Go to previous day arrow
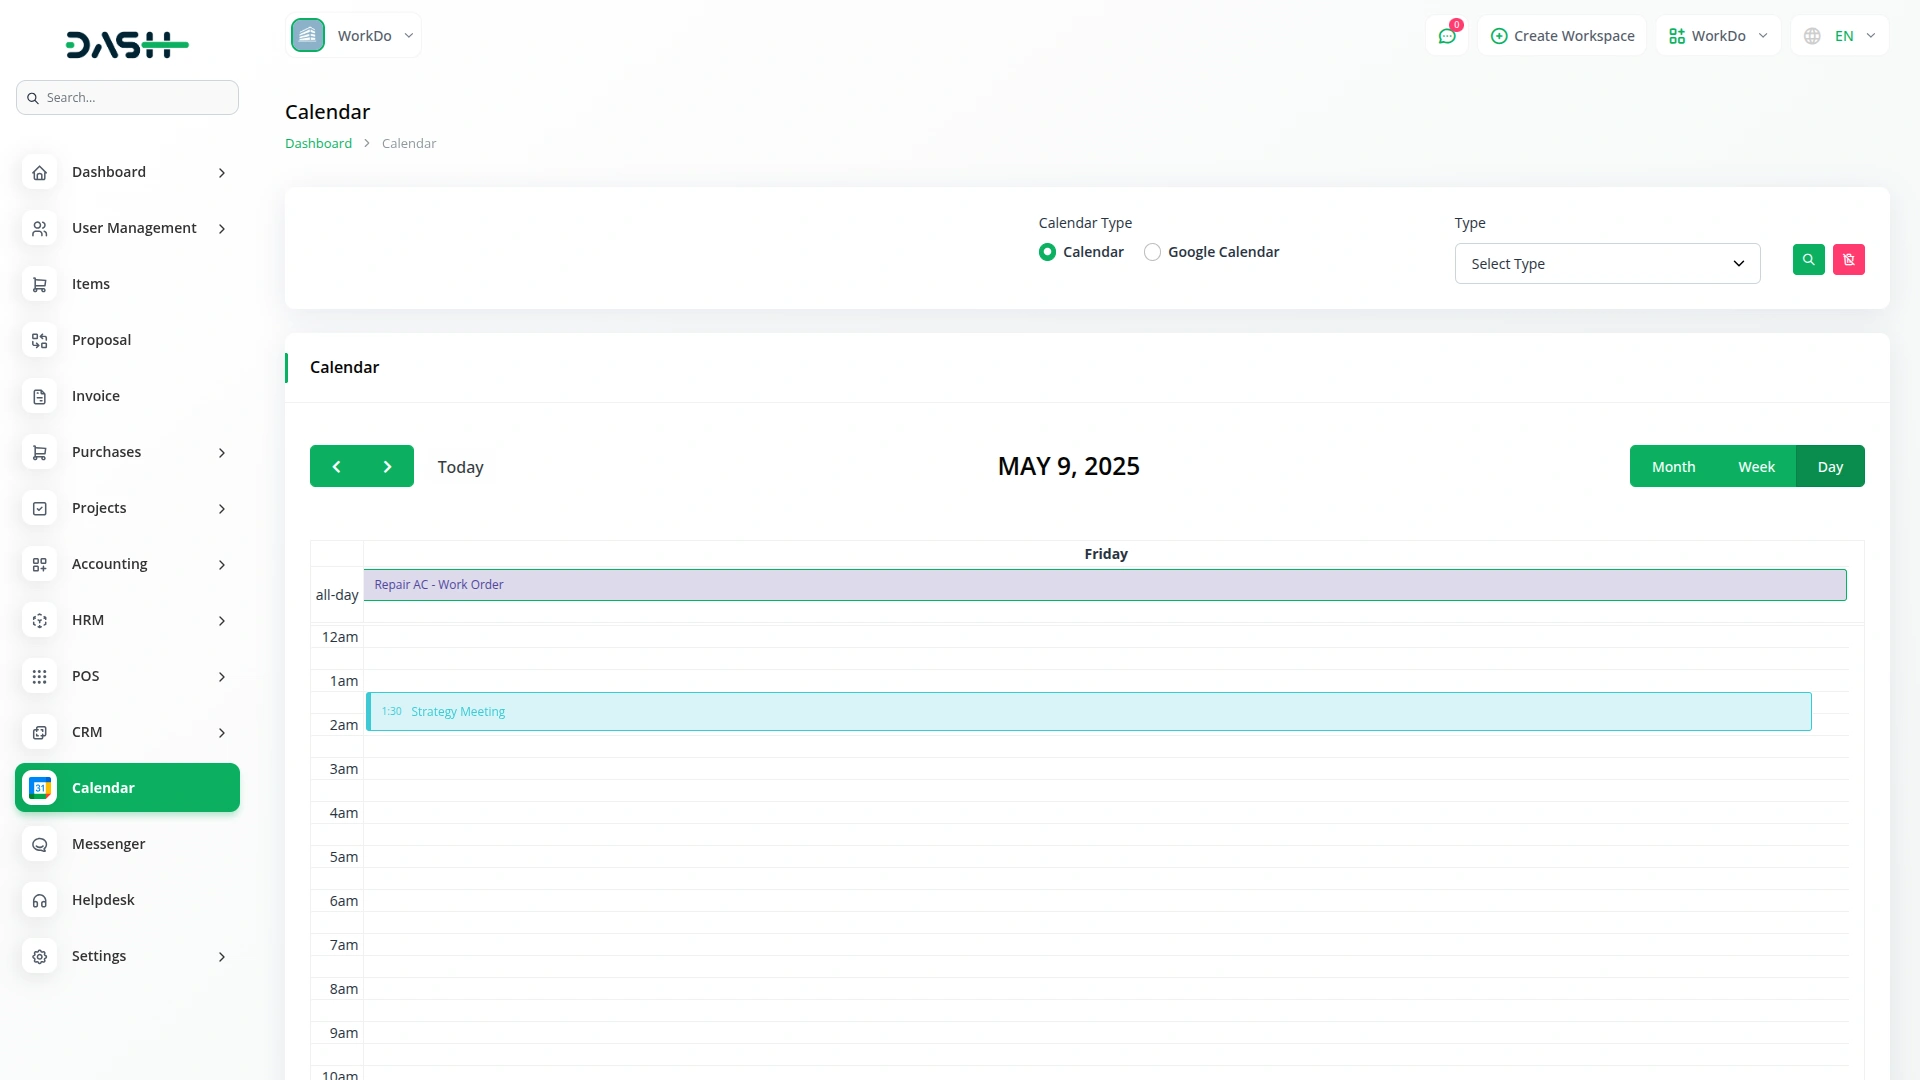 click(x=336, y=467)
